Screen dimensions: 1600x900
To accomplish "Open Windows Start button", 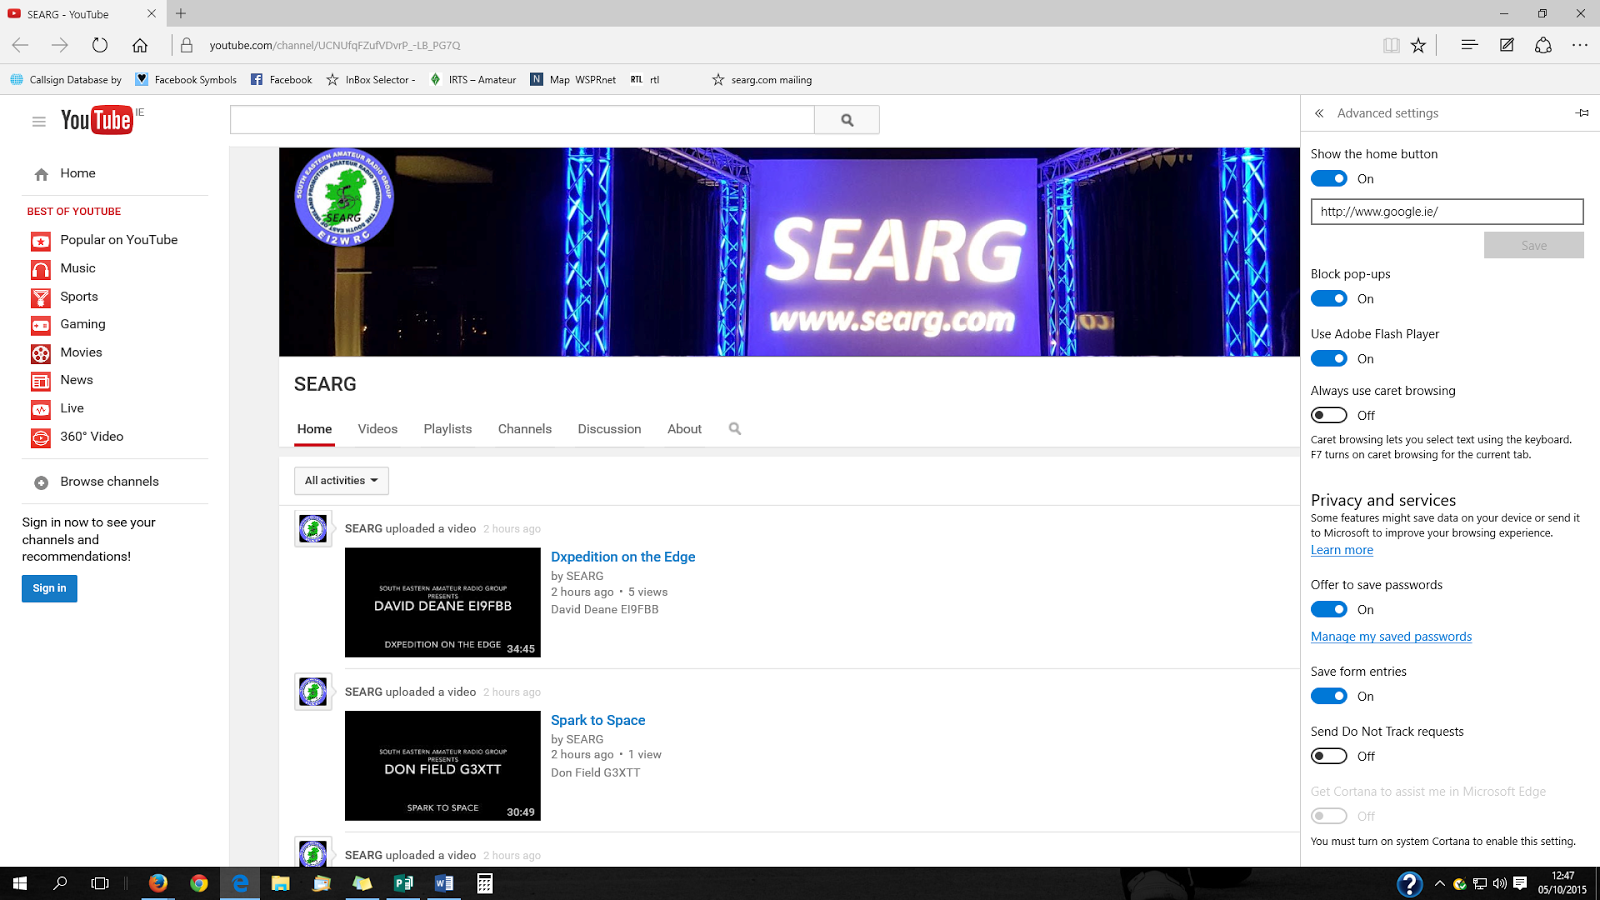I will coord(20,883).
